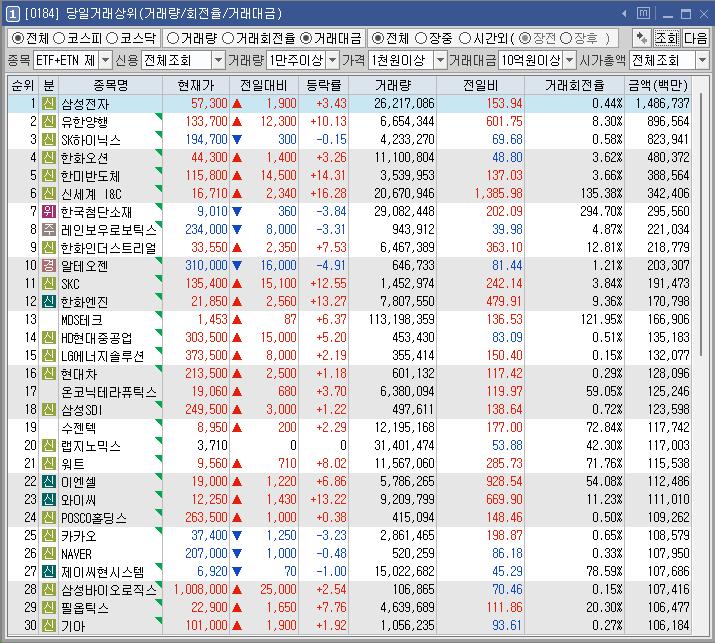This screenshot has width=715, height=643.
Task: Click the 신 badge icon for 카카오
Action: click(49, 535)
